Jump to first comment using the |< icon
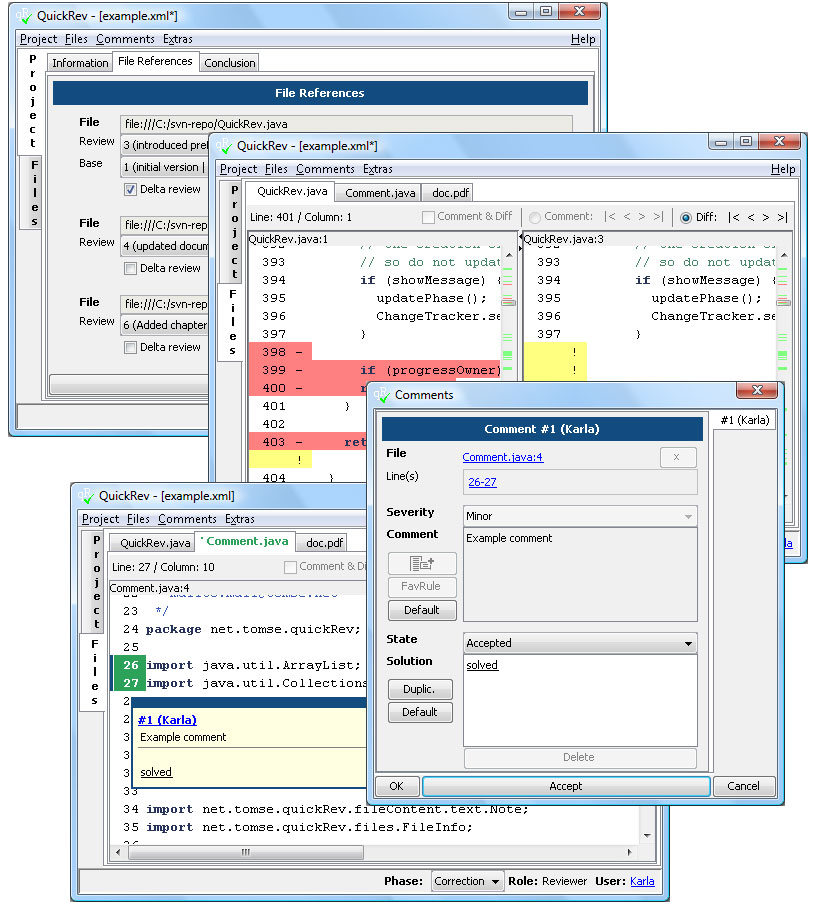 coord(611,217)
